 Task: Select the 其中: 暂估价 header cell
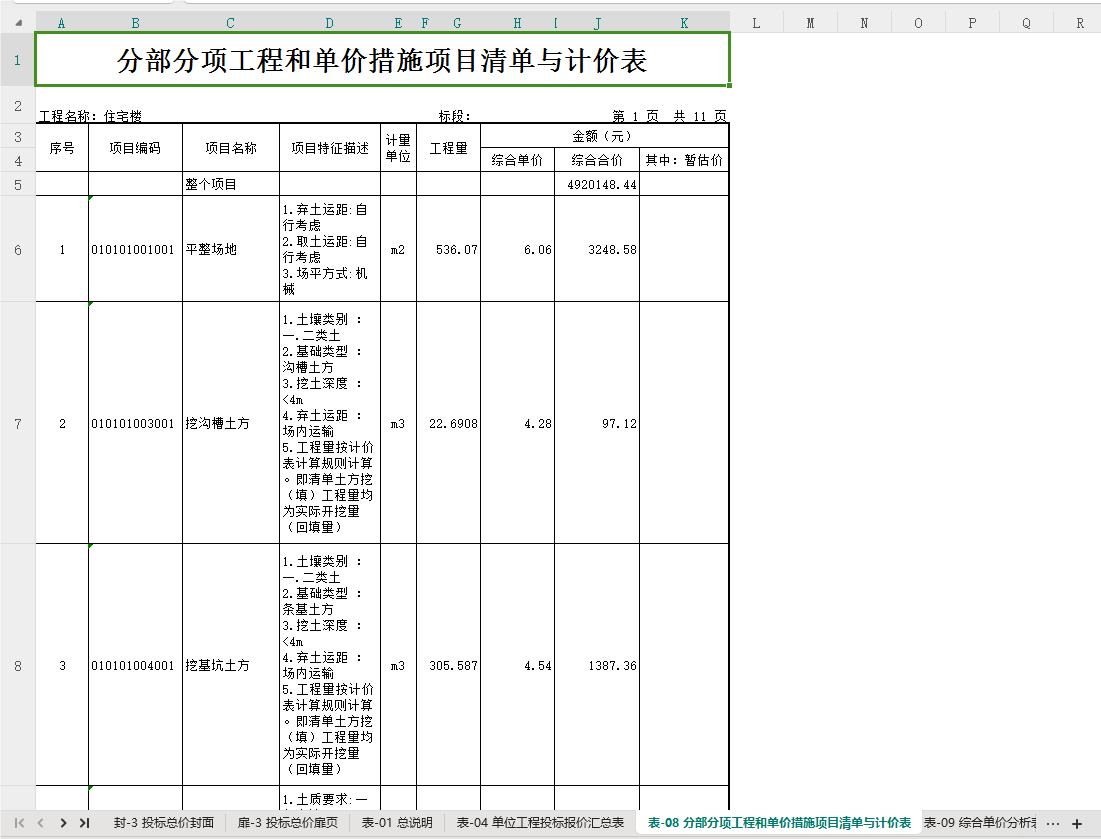(684, 160)
